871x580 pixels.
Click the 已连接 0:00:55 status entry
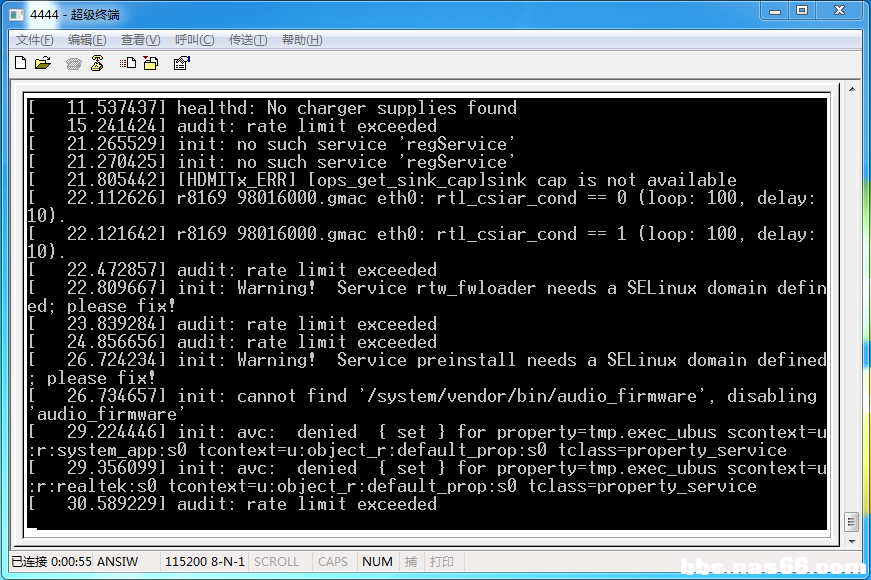(52, 562)
